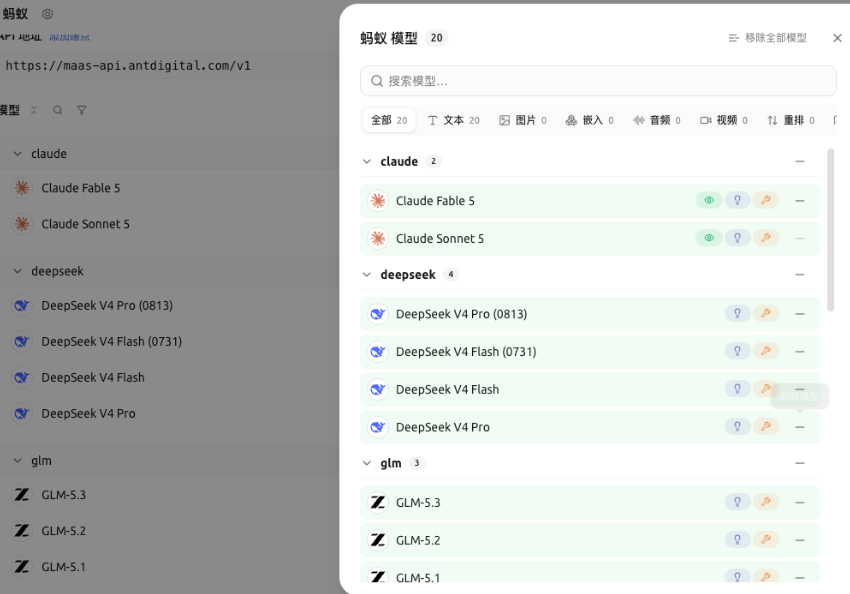Select the 音频 tab
The image size is (850, 594).
(657, 120)
